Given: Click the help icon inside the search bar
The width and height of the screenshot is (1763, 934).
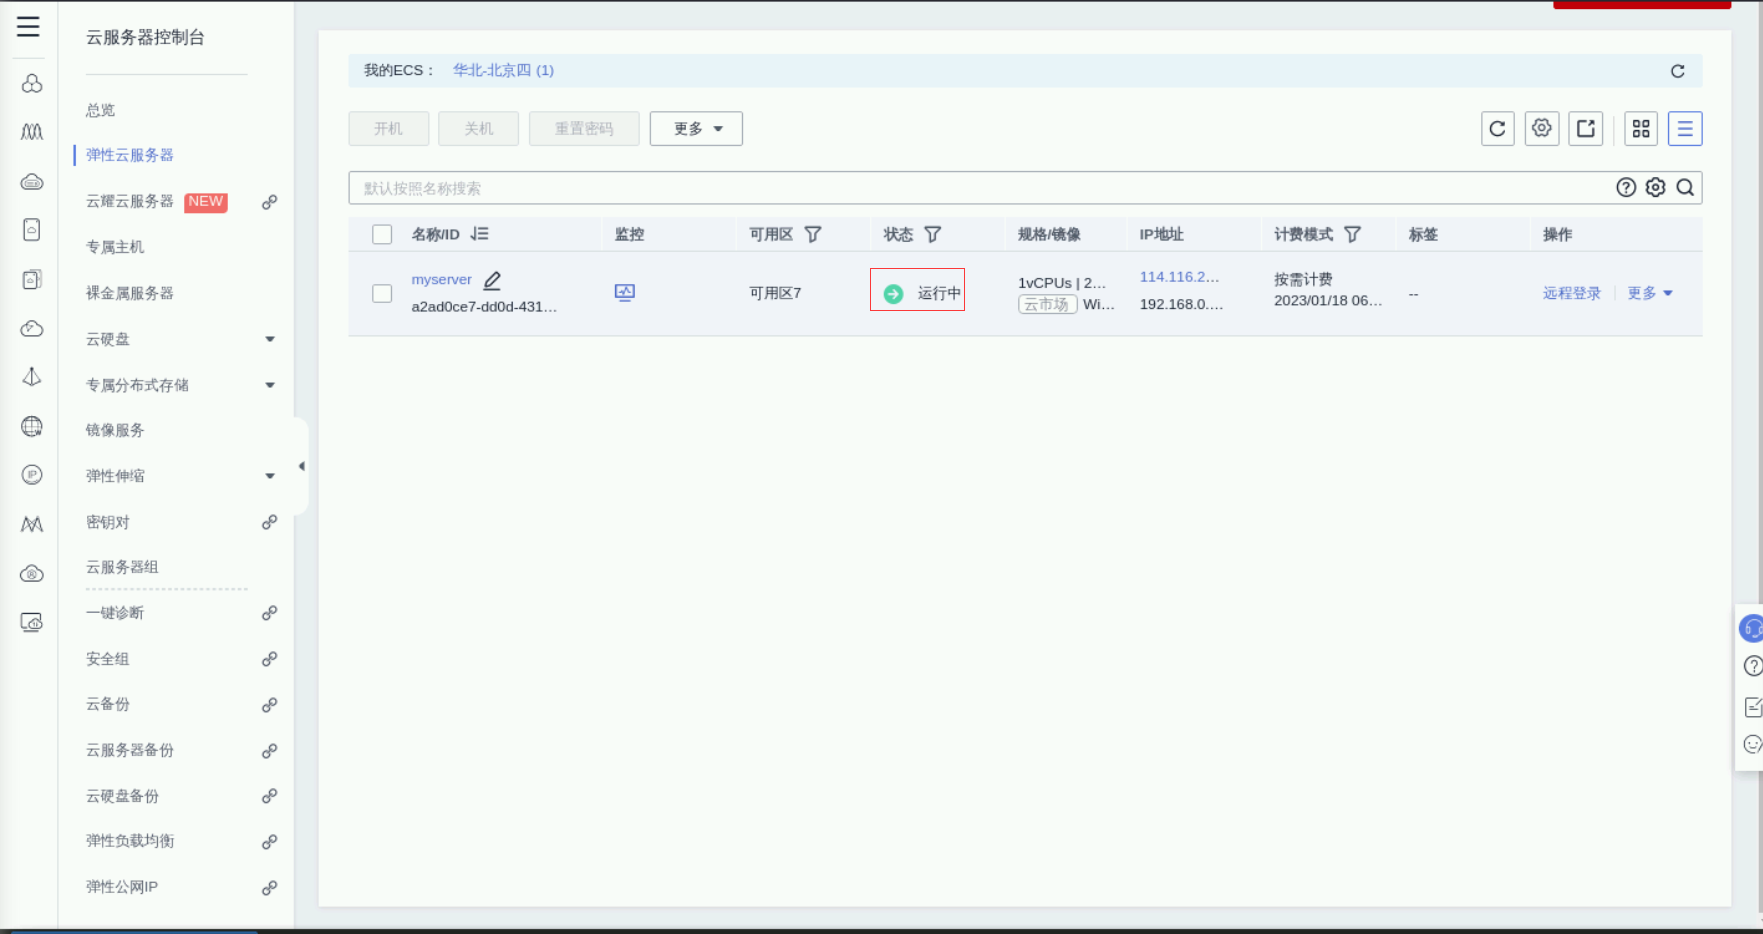Looking at the screenshot, I should (x=1626, y=188).
